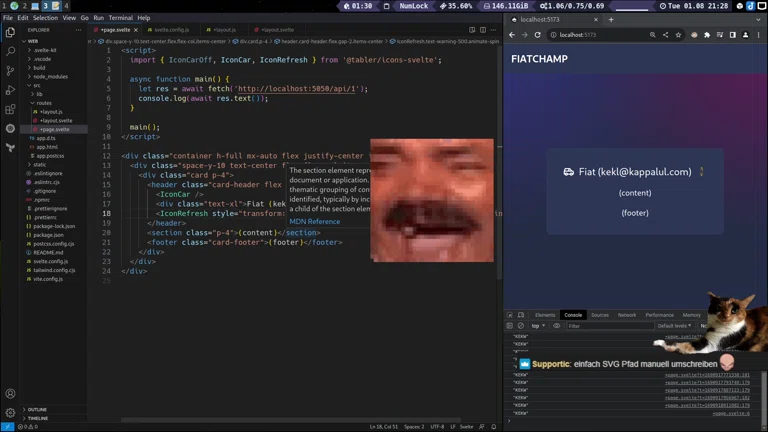Clear the DevTools console
Viewport: 768px width, 432px height.
521,326
